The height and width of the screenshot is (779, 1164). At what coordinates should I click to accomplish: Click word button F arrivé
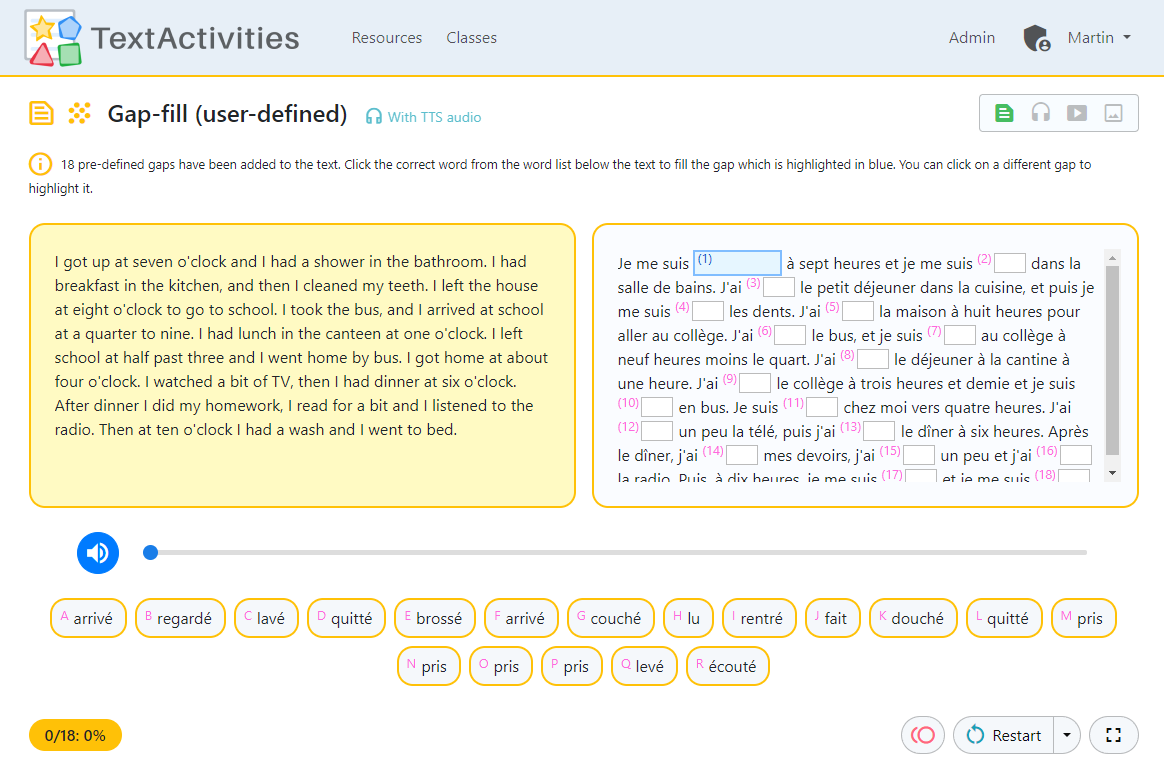click(520, 618)
